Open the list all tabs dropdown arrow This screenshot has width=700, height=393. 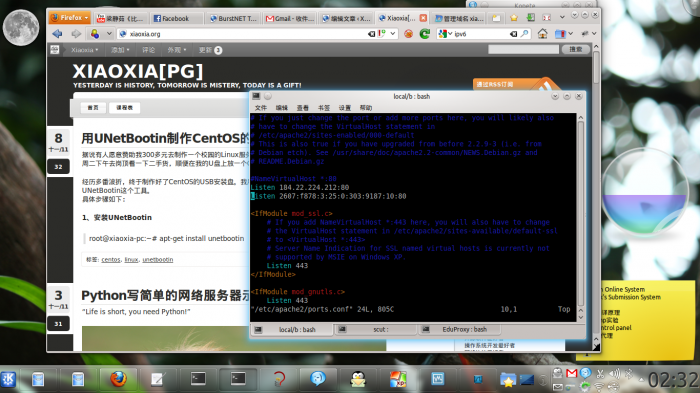click(x=562, y=17)
